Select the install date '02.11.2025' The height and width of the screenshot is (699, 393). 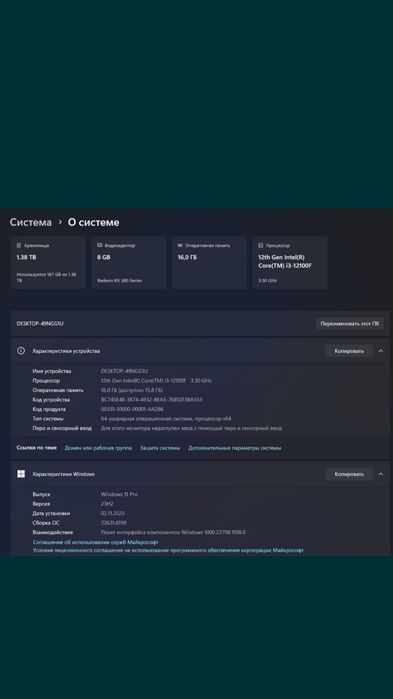pyautogui.click(x=114, y=513)
